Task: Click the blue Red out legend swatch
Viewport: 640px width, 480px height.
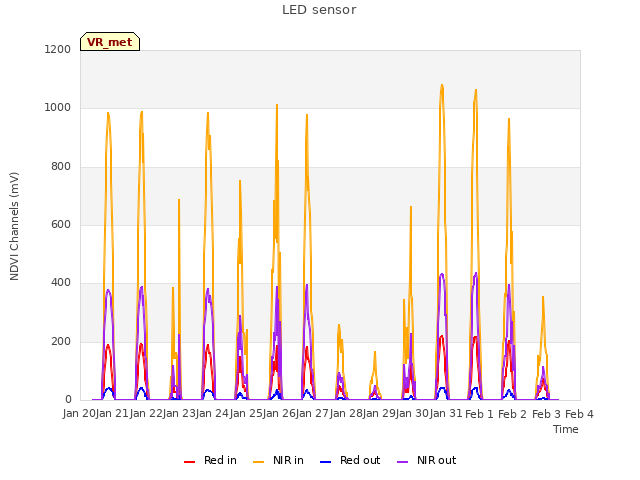Action: [x=325, y=462]
